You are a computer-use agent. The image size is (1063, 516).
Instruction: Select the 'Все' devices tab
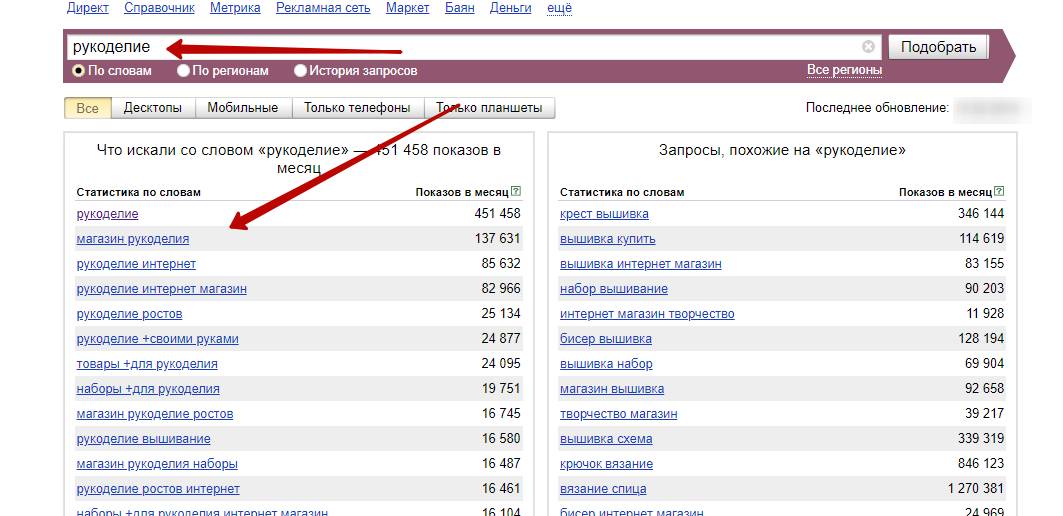coord(88,108)
